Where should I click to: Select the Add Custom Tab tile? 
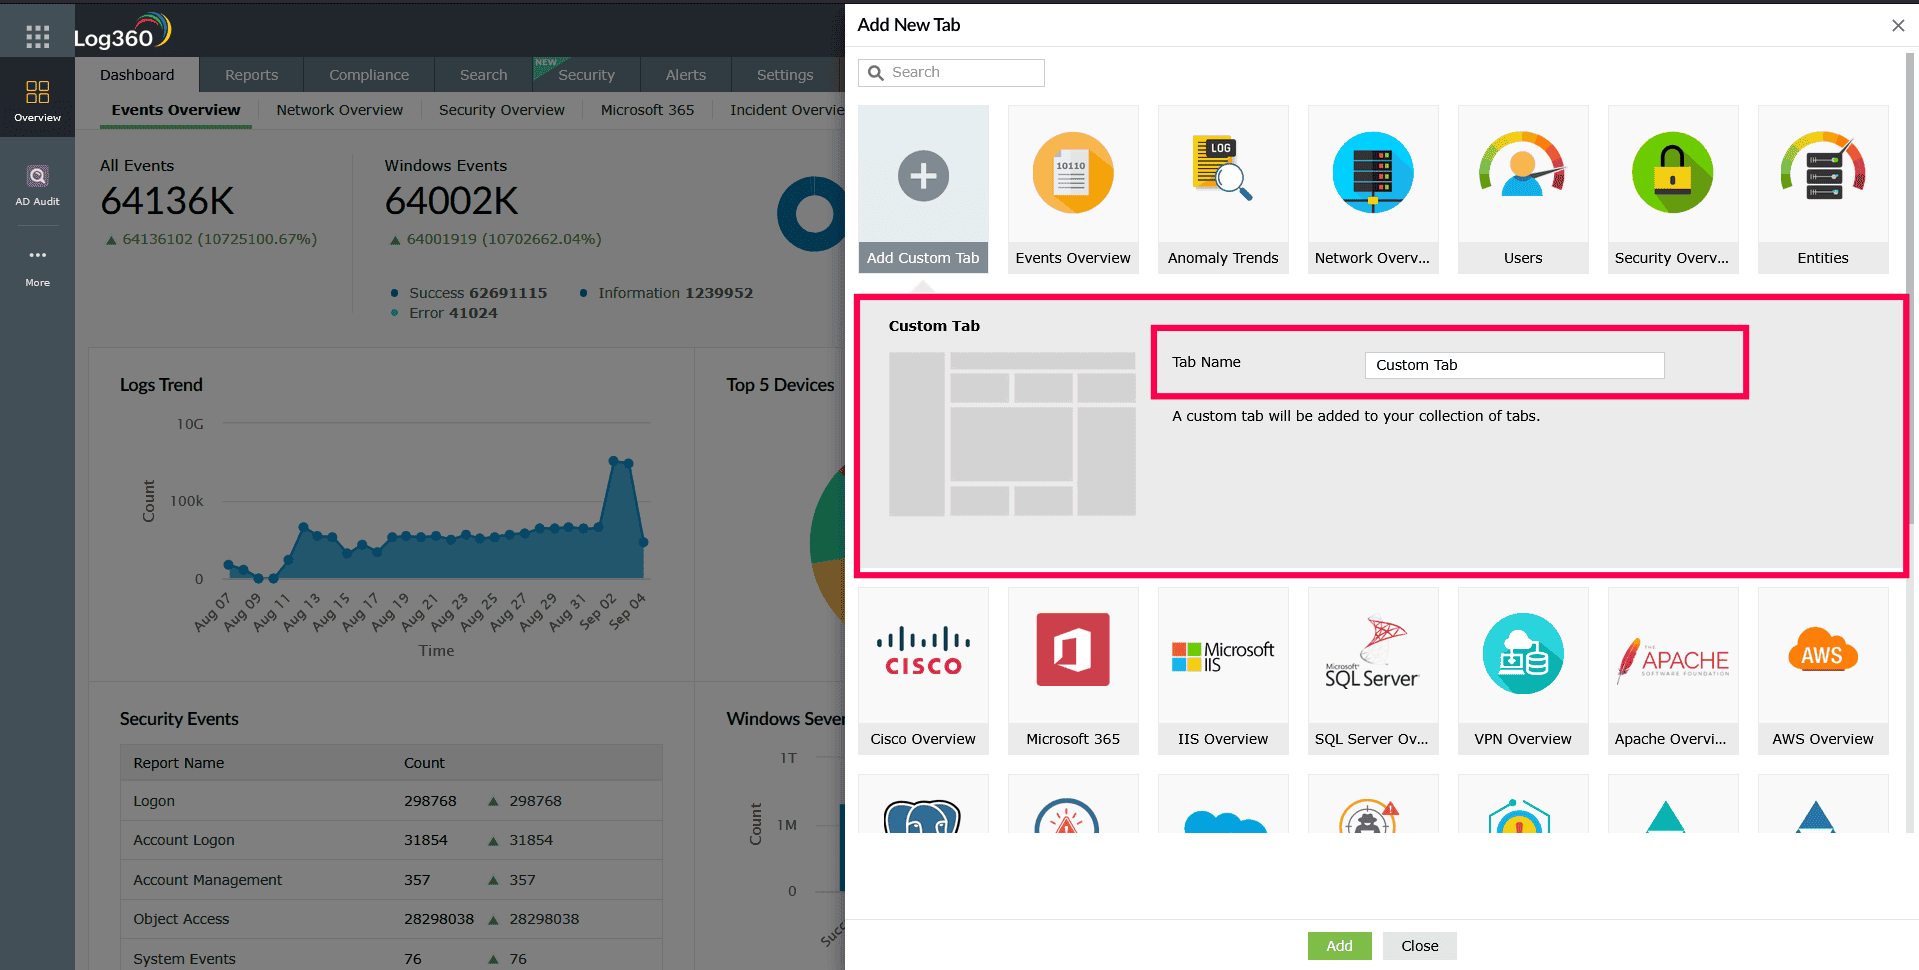coord(923,189)
